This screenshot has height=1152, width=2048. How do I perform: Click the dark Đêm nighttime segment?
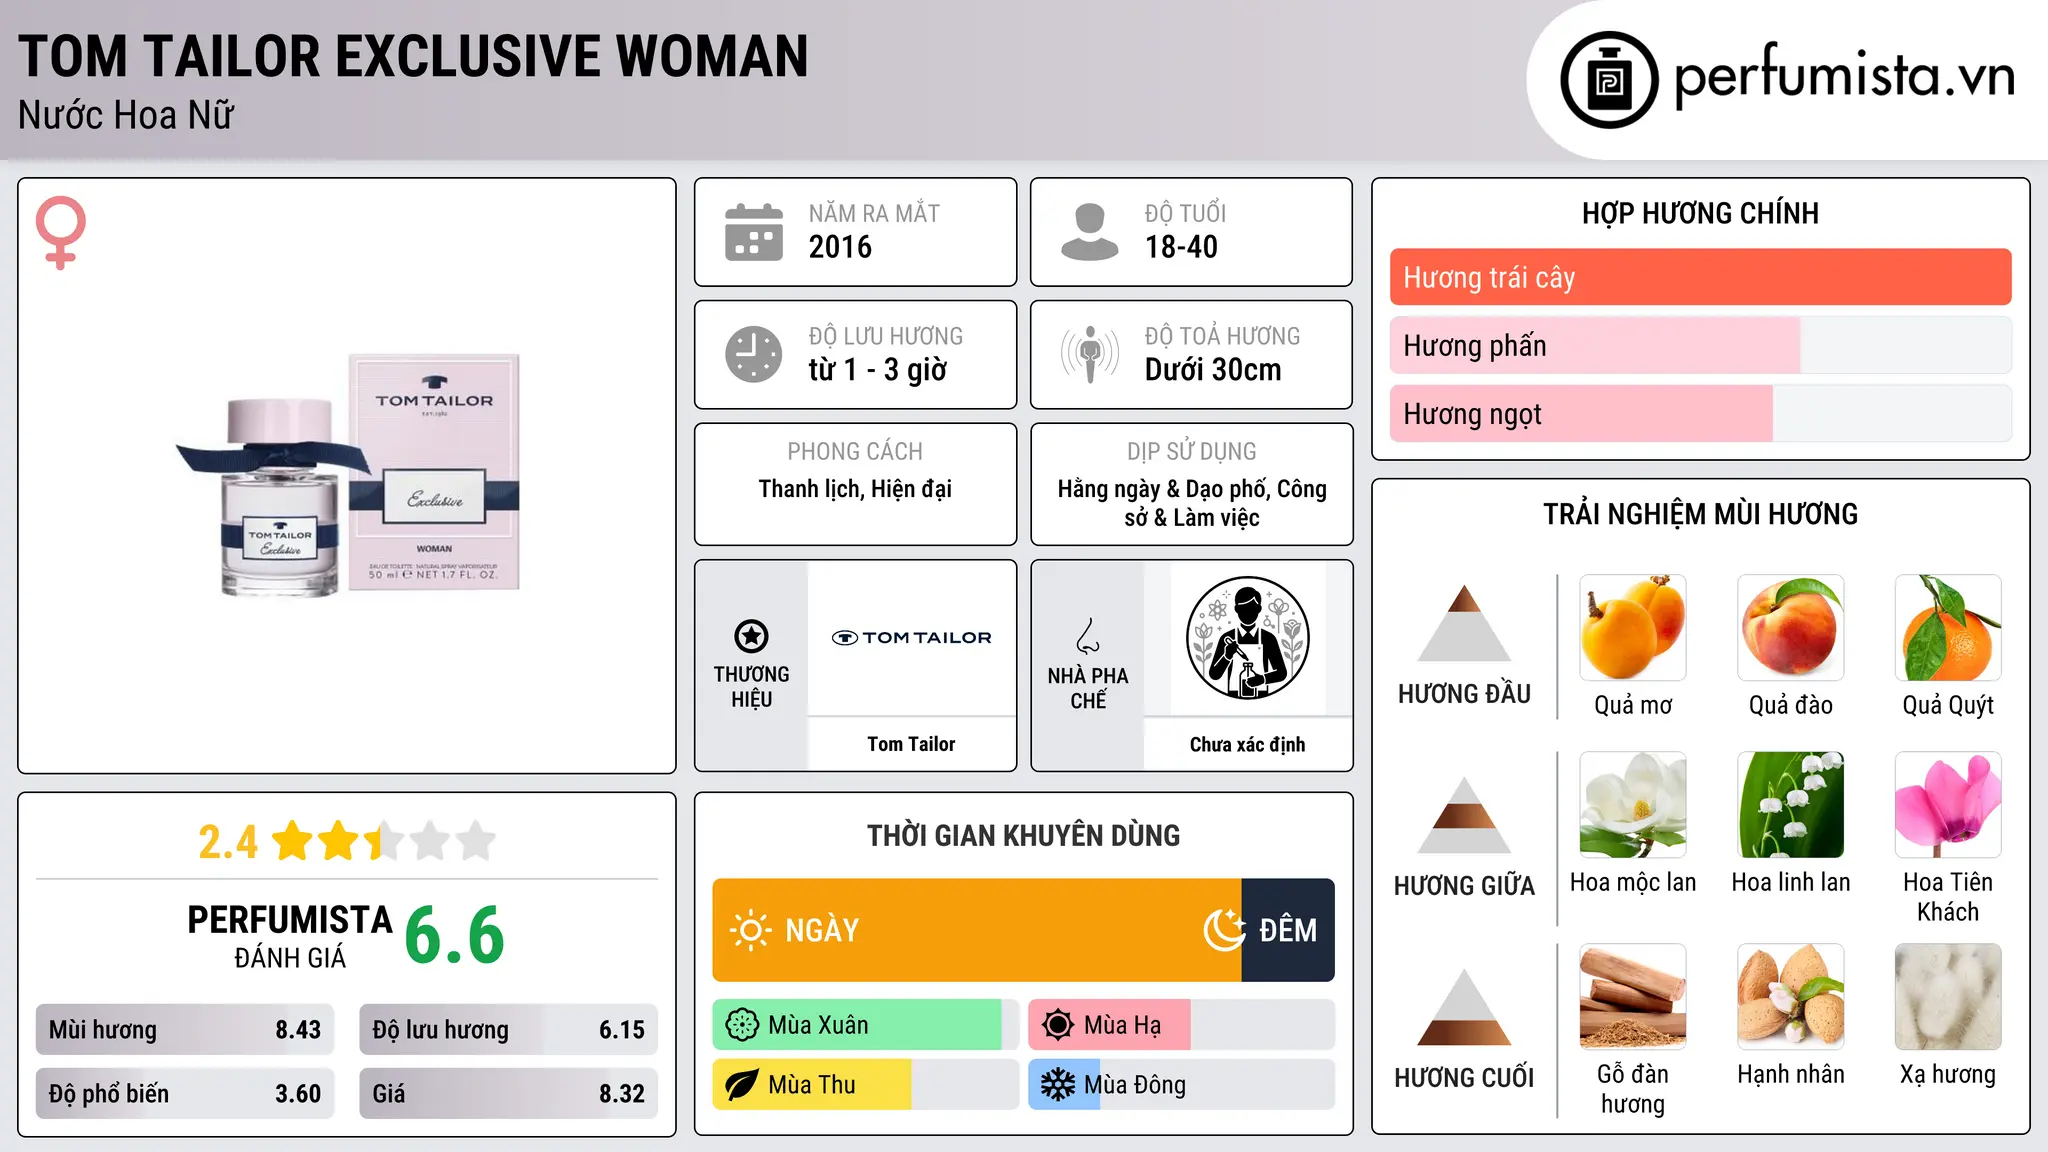[1288, 930]
